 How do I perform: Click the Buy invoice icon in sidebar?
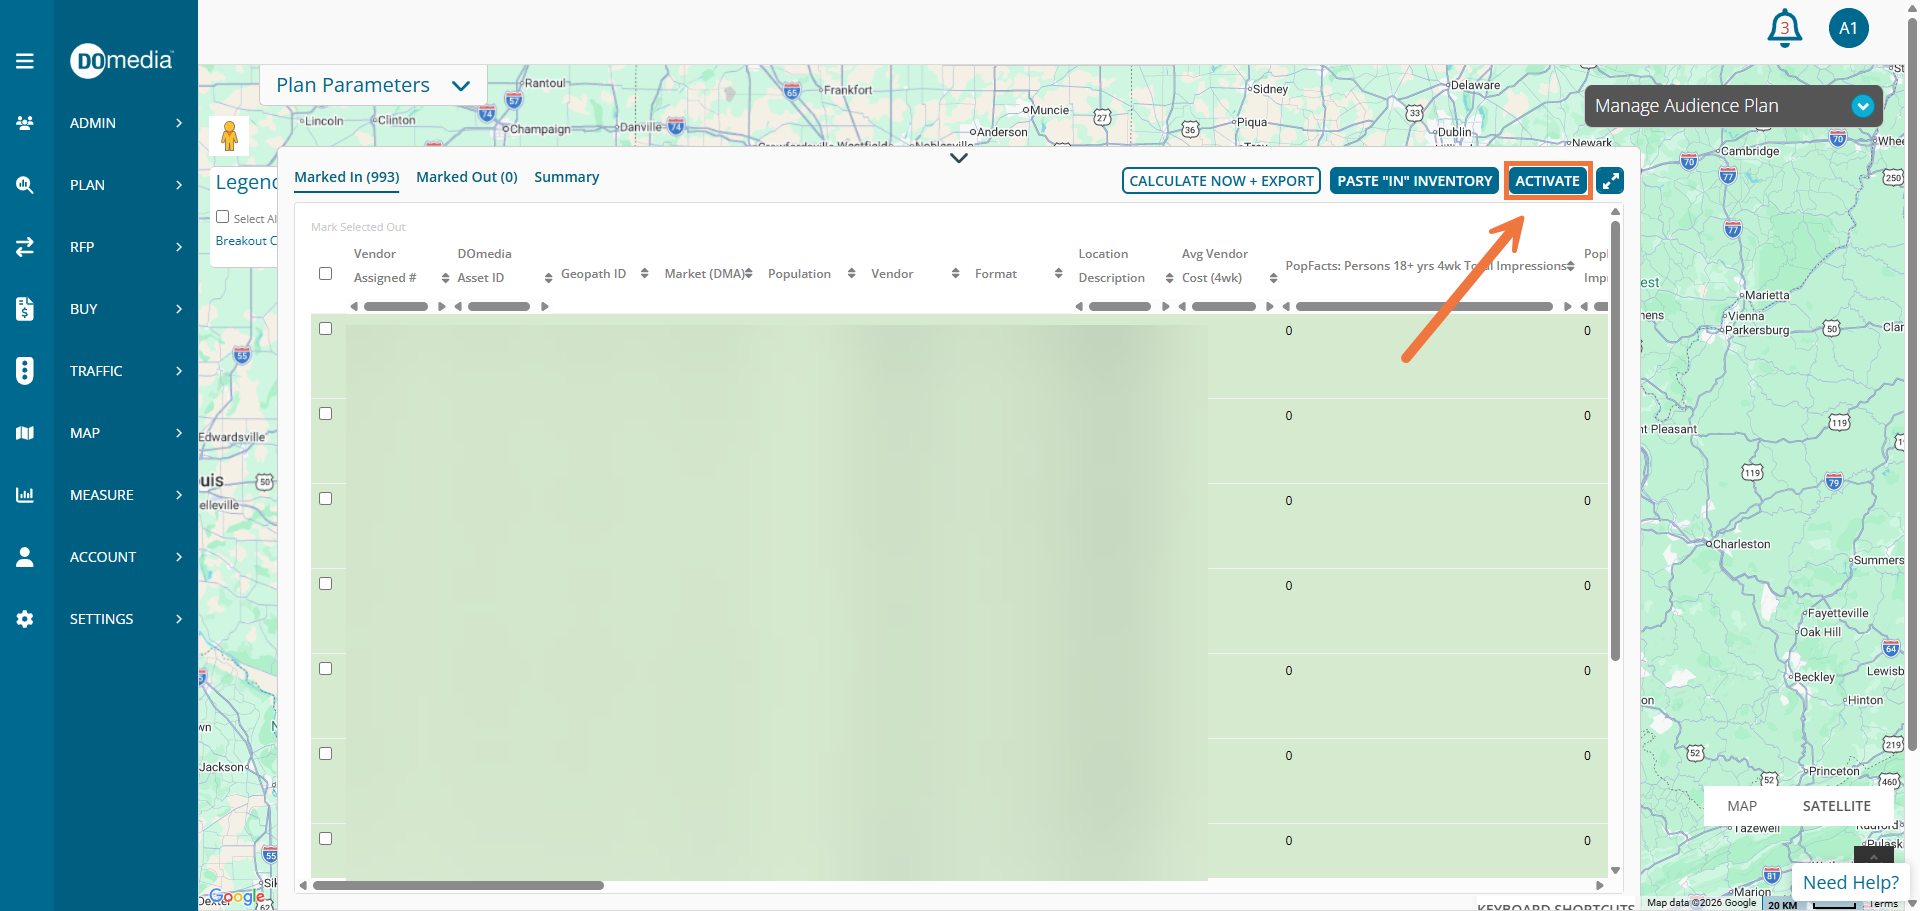coord(25,309)
